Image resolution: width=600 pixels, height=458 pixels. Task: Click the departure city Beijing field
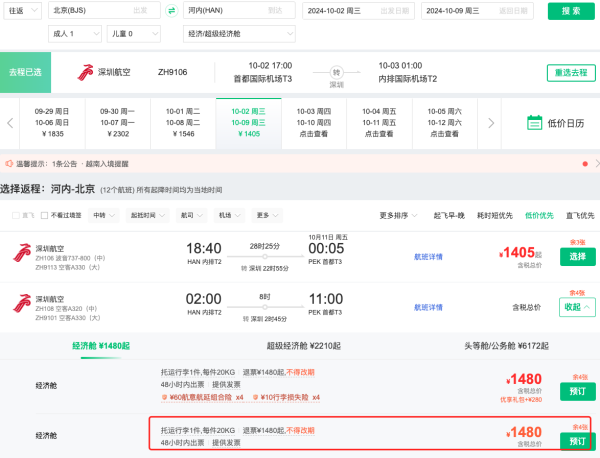pos(104,10)
